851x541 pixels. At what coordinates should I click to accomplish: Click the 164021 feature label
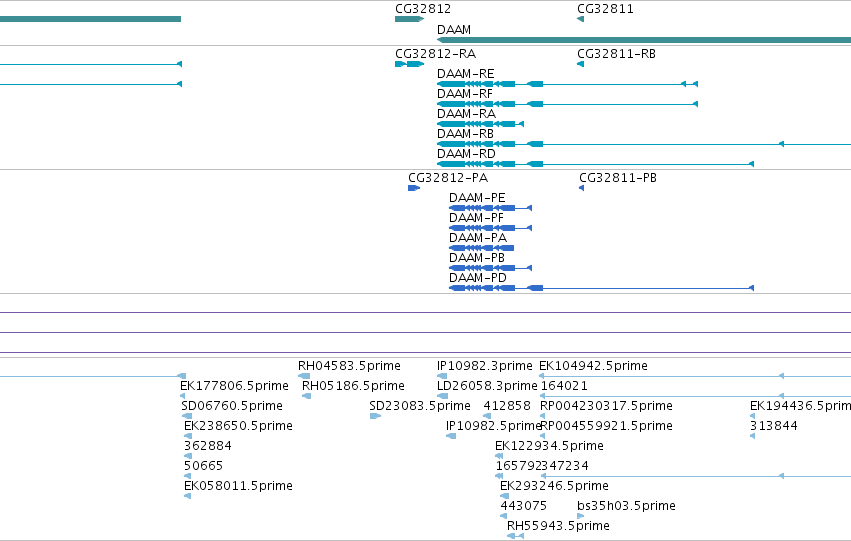pos(564,386)
